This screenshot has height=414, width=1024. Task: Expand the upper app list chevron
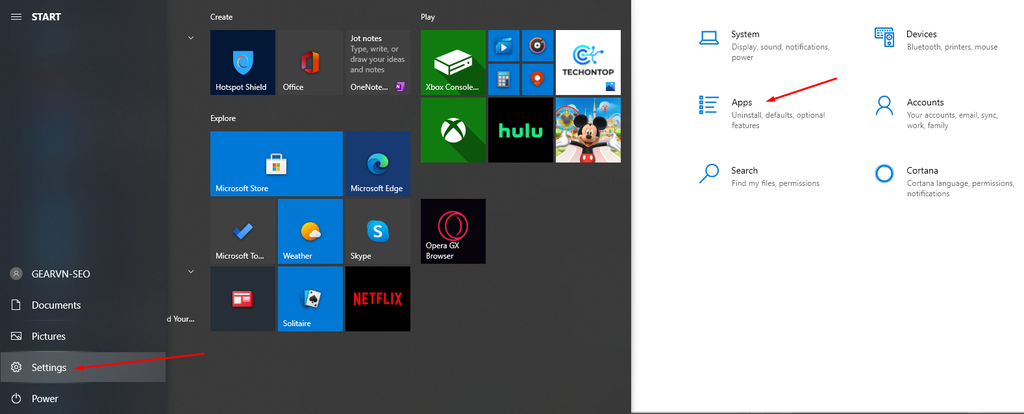tap(191, 38)
